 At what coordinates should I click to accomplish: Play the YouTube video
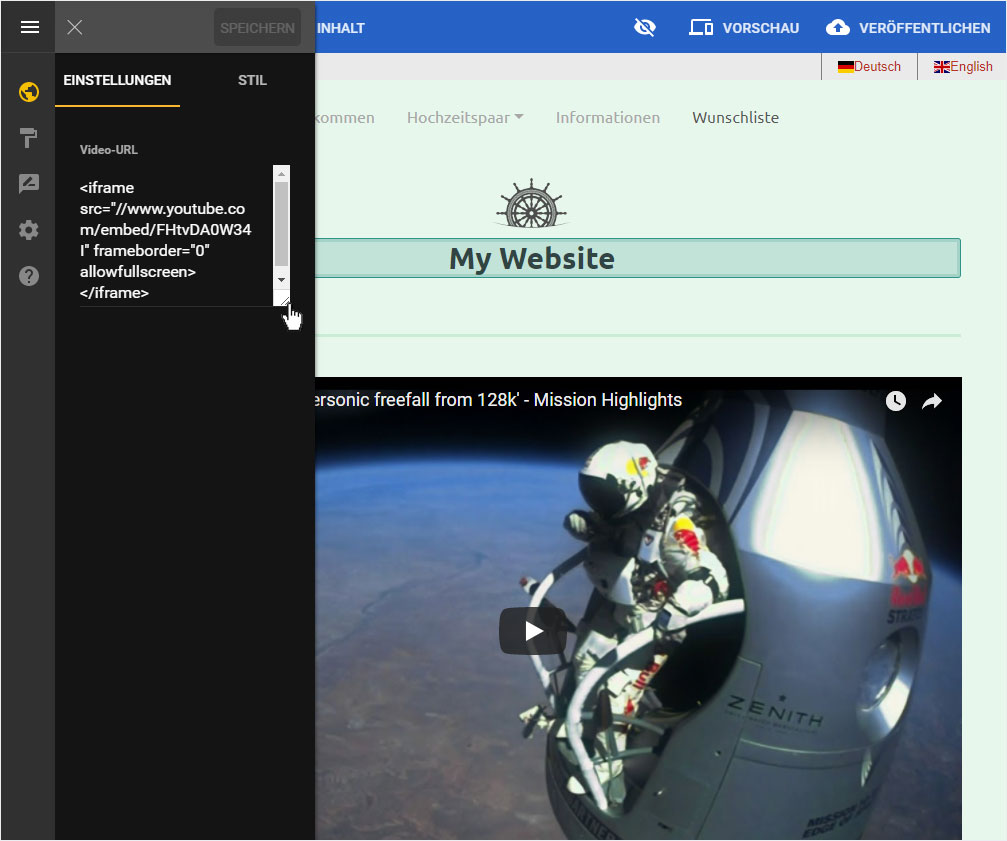(x=532, y=631)
